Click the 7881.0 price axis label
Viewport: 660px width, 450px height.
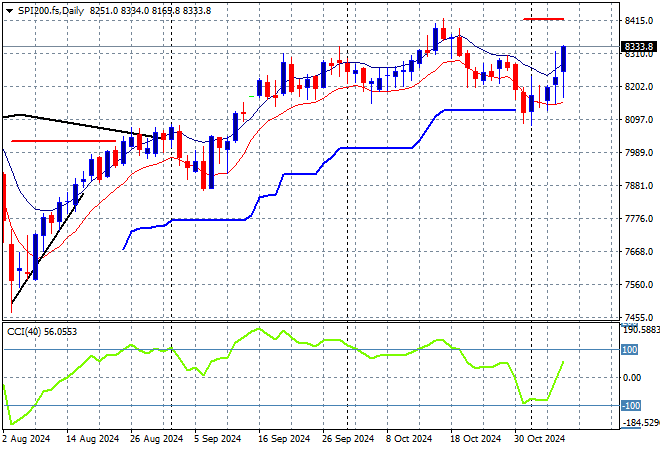point(639,186)
